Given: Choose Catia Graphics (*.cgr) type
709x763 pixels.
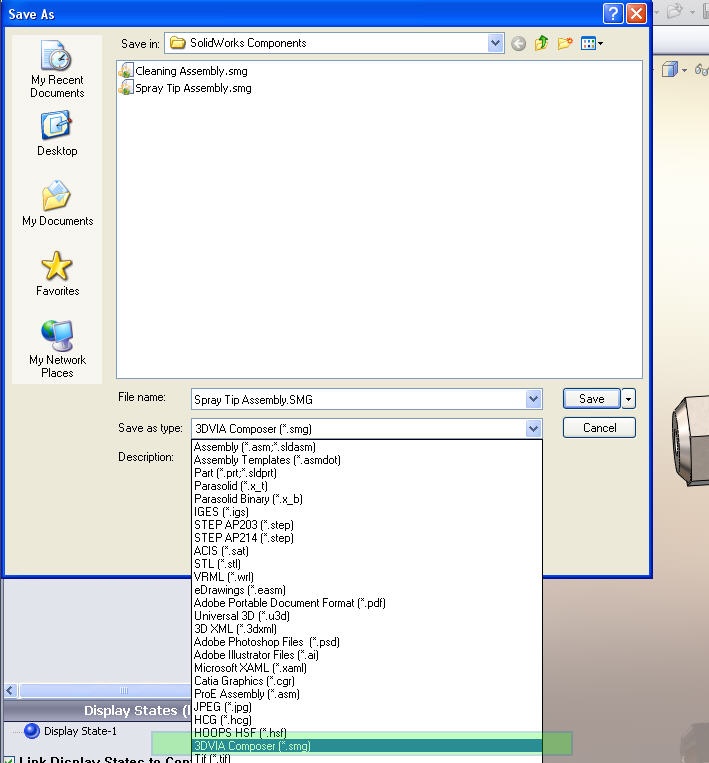Looking at the screenshot, I should 366,681.
